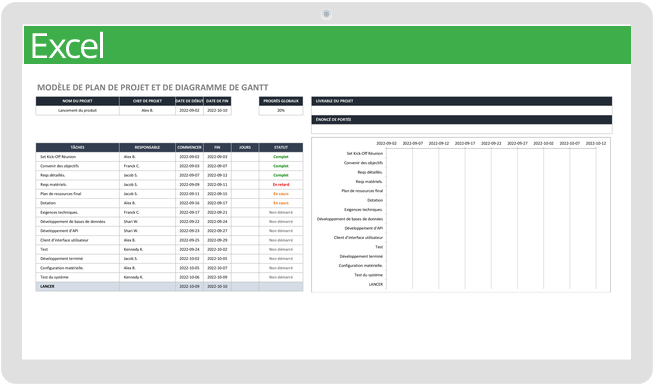Viewport: 654px width, 385px height.
Task: Click the PROGRÈS GLOBAUX header cell
Action: (x=281, y=101)
